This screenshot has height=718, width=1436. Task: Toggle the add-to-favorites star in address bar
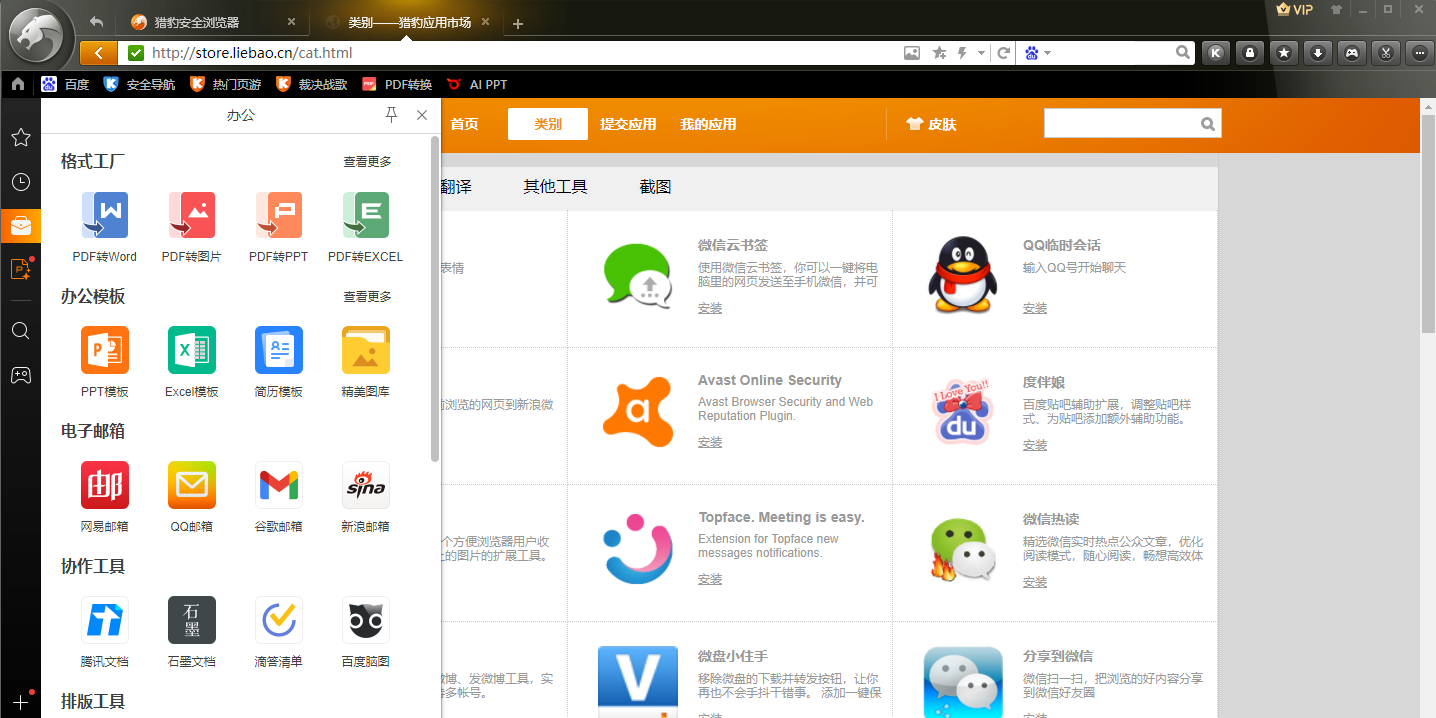(x=939, y=53)
